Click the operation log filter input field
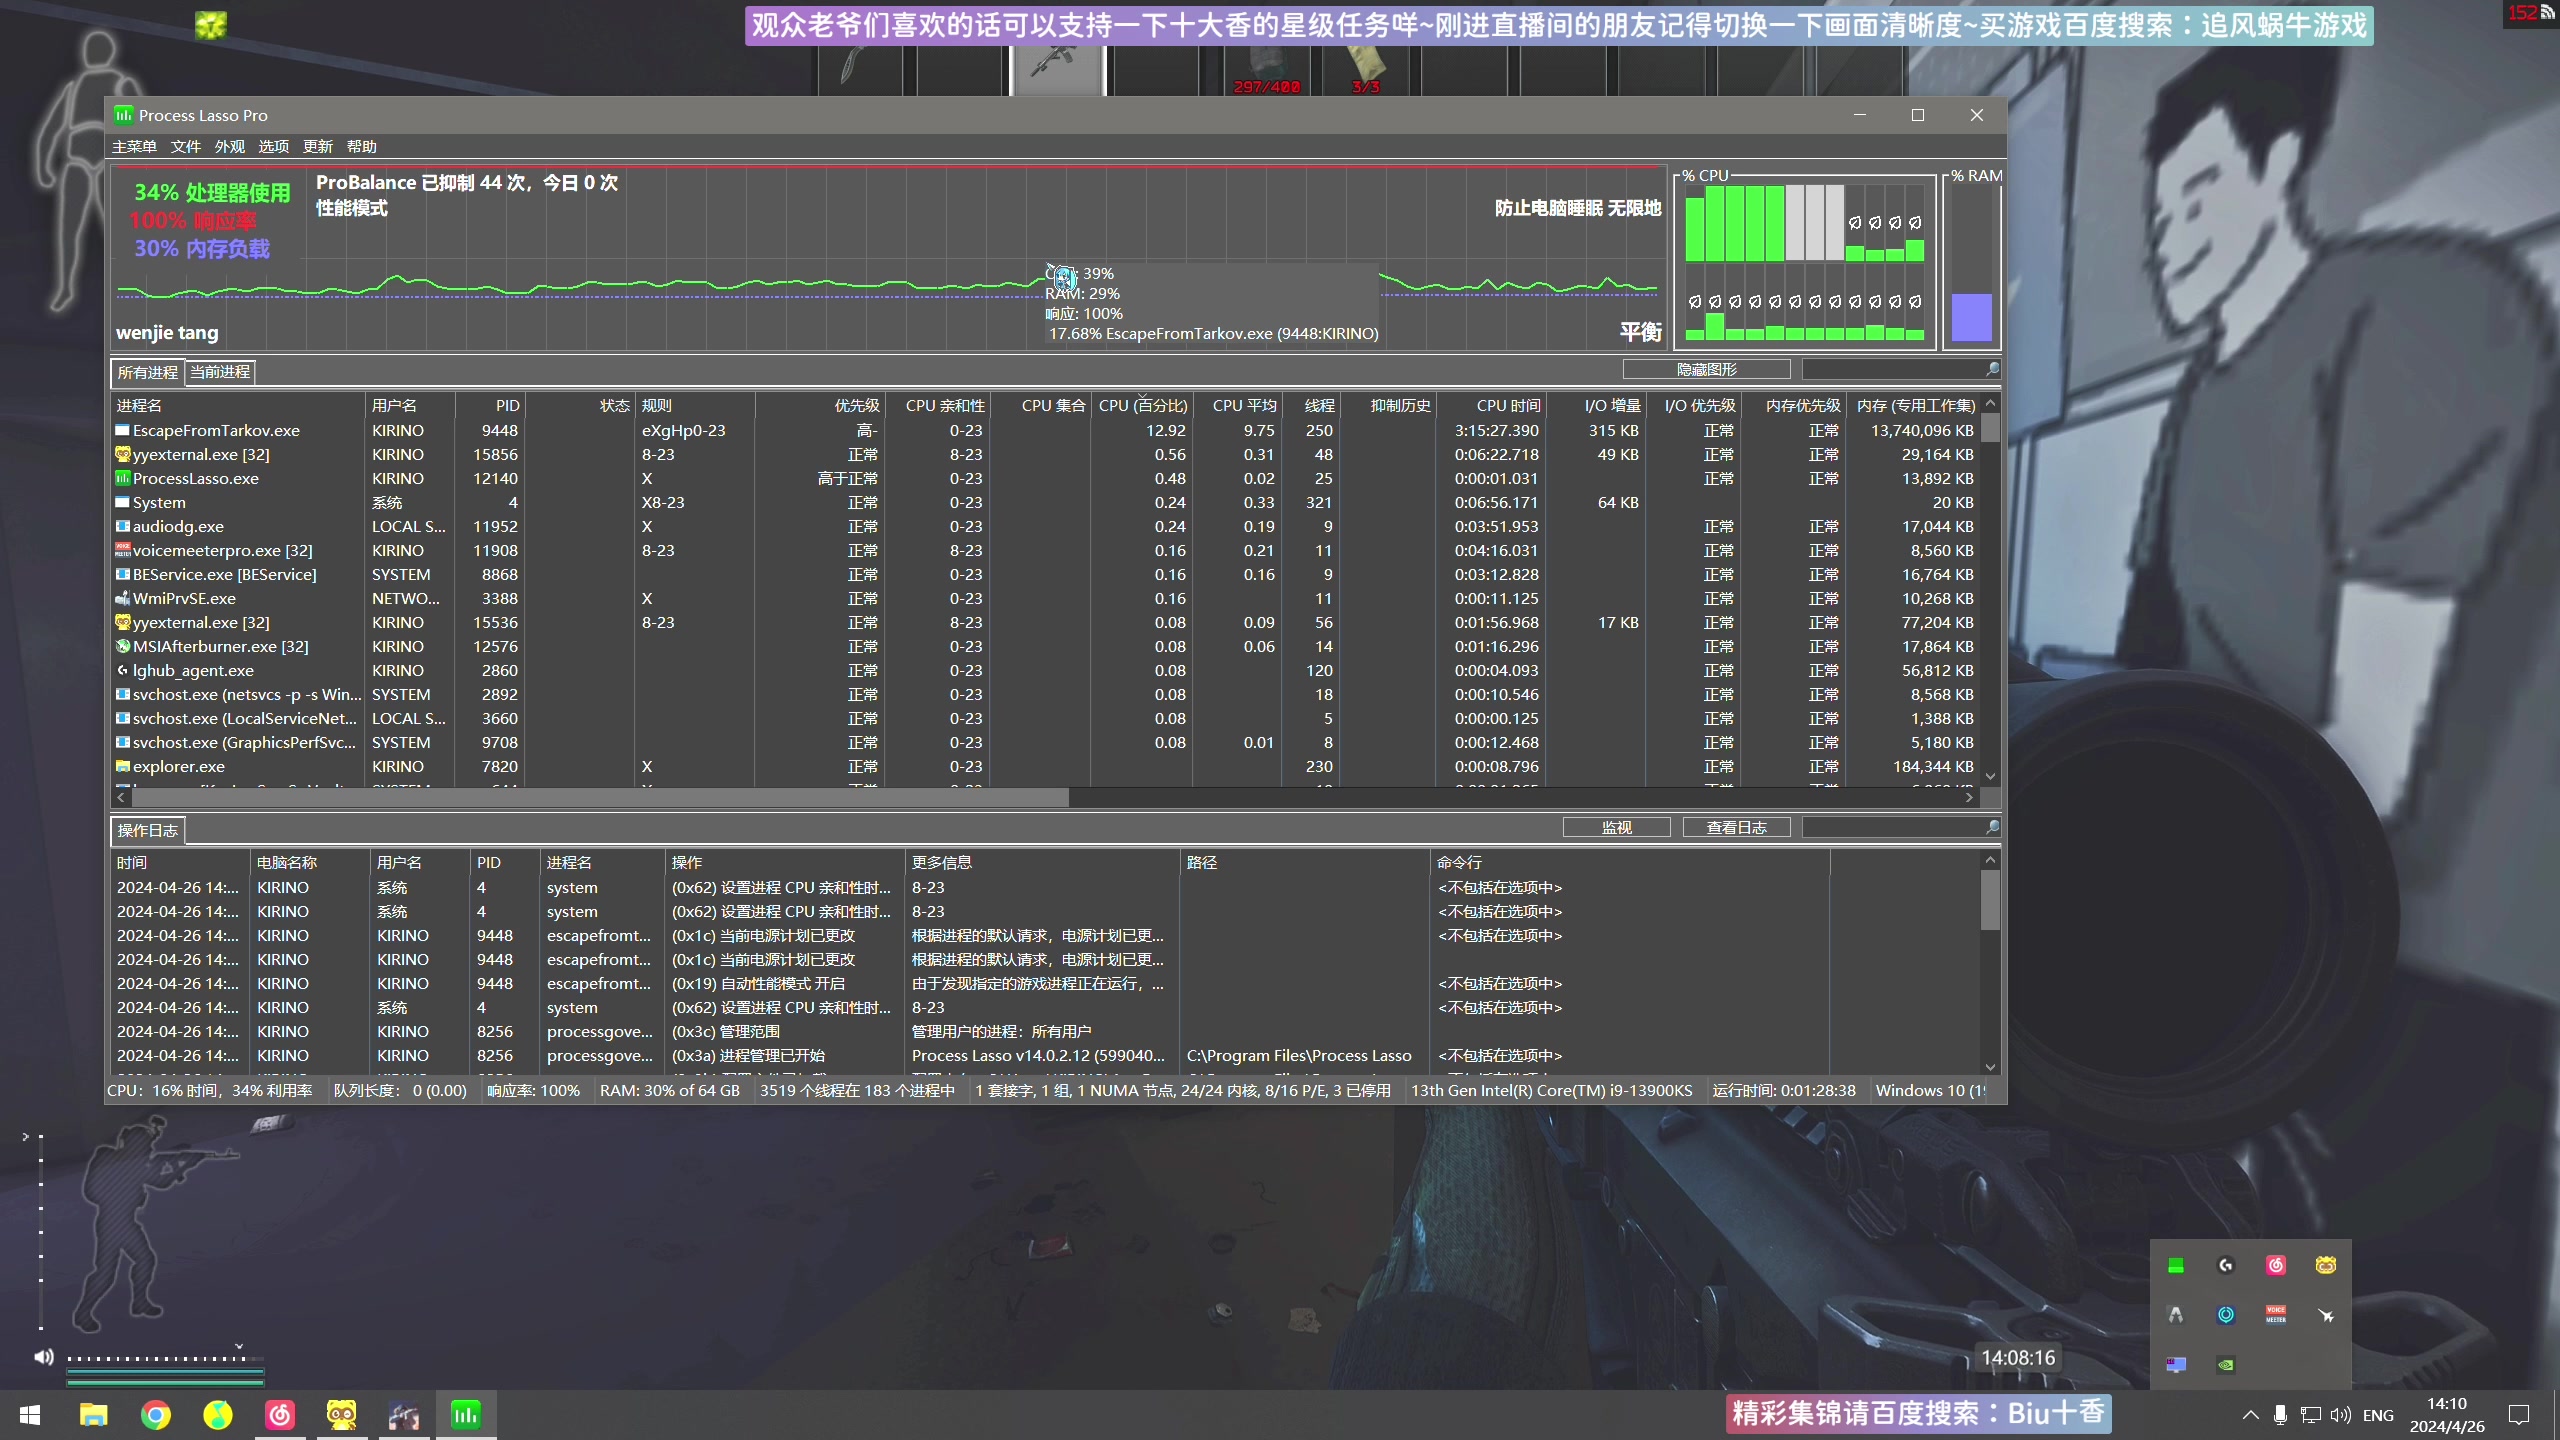 pyautogui.click(x=1892, y=828)
